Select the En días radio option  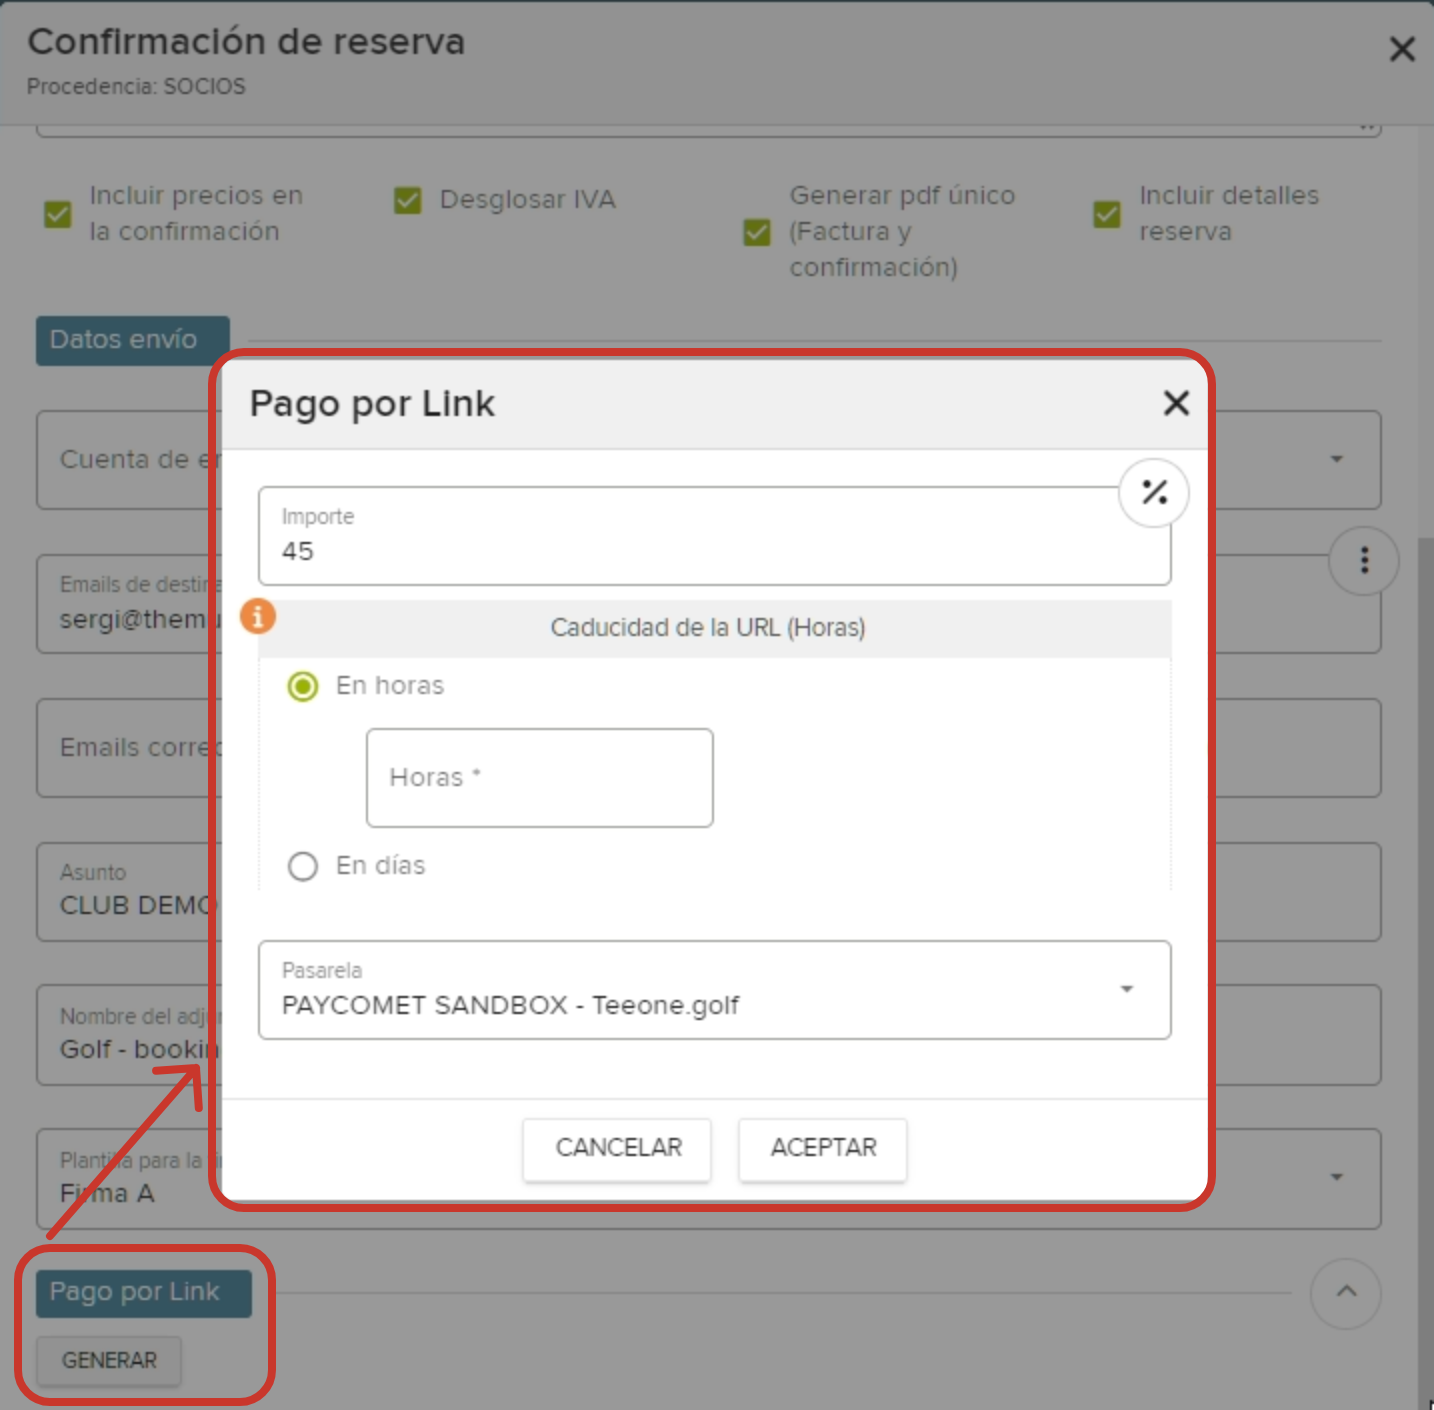[303, 866]
